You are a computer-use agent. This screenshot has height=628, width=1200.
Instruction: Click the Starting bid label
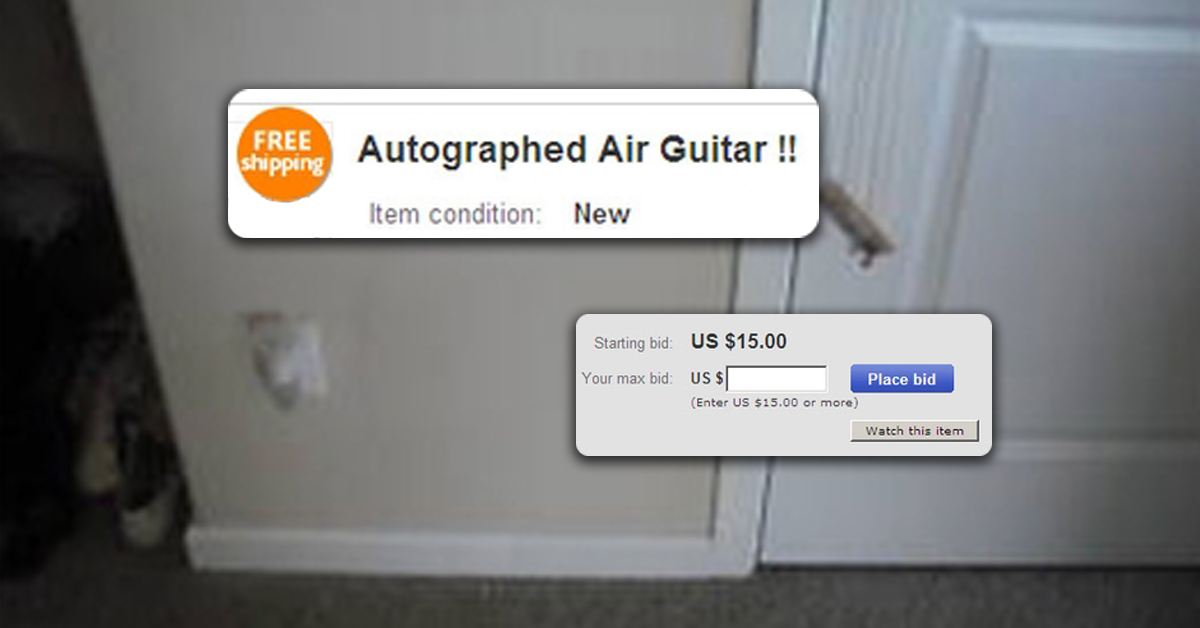pos(633,343)
